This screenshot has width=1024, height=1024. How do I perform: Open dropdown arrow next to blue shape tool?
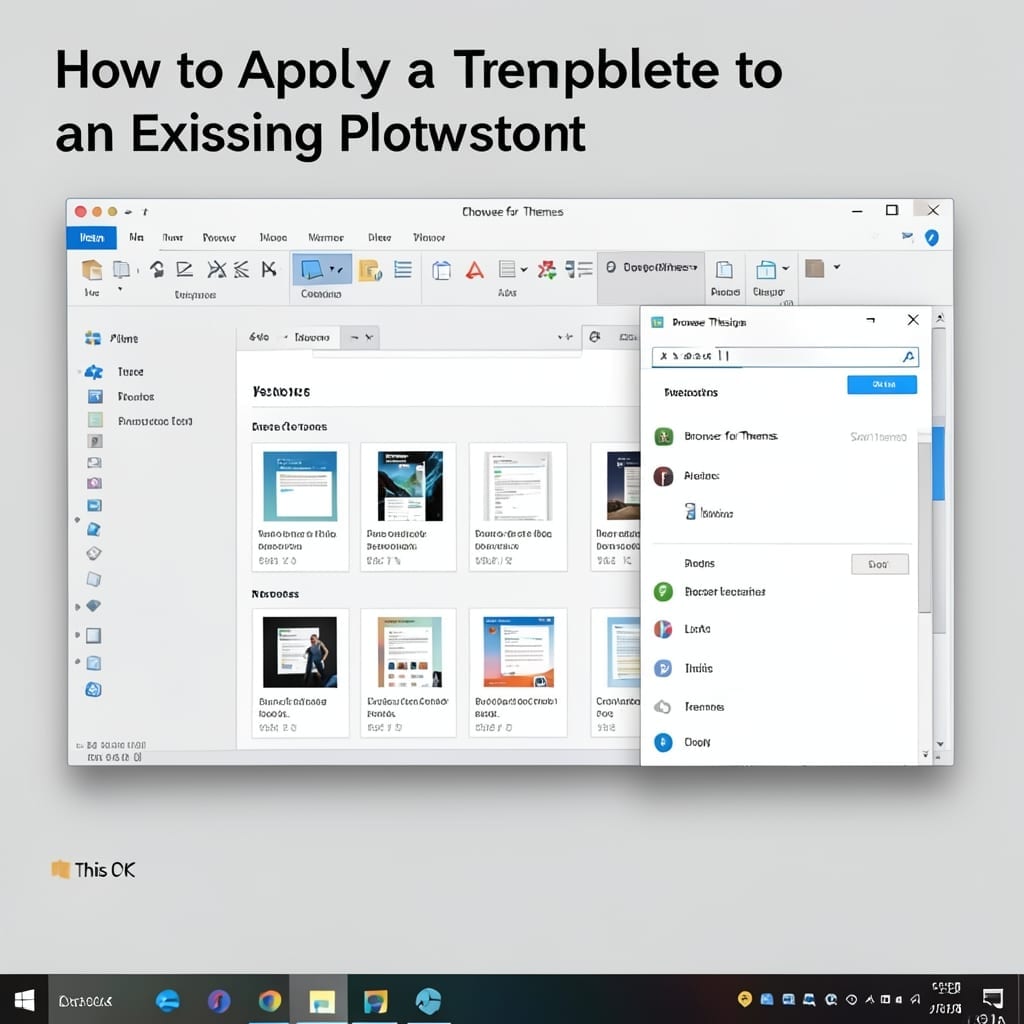[337, 269]
